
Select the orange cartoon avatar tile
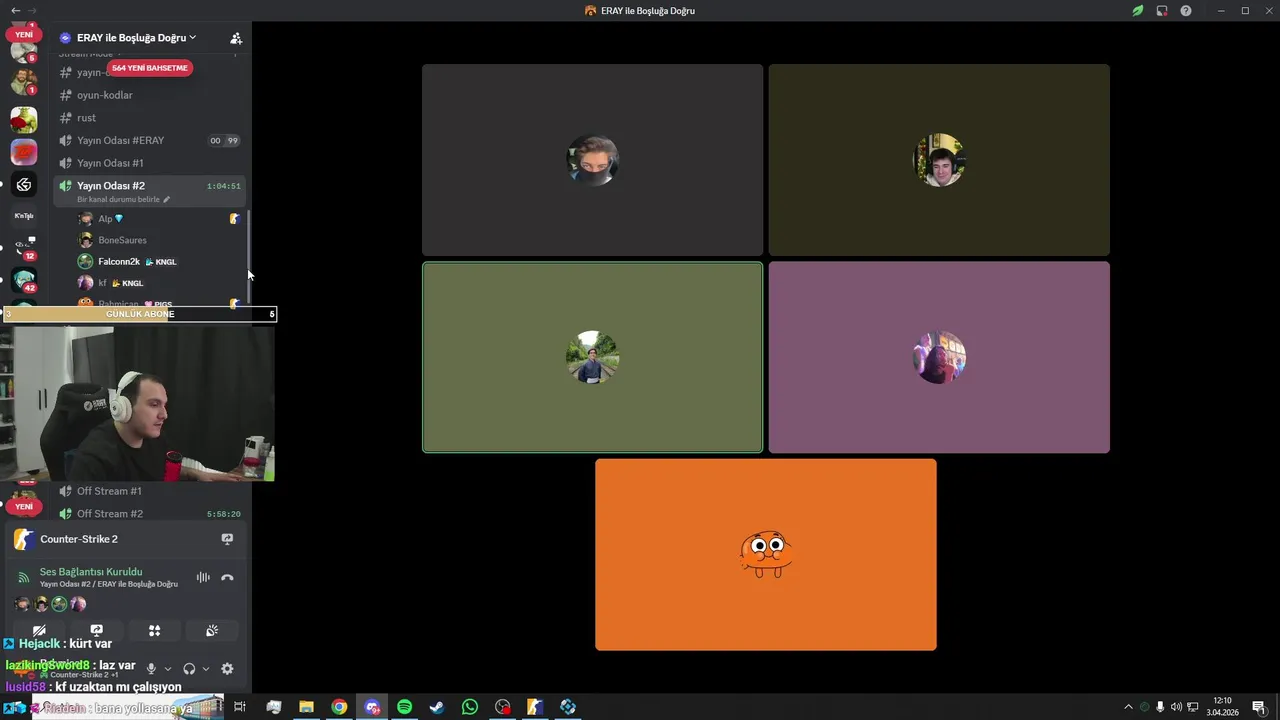(766, 555)
